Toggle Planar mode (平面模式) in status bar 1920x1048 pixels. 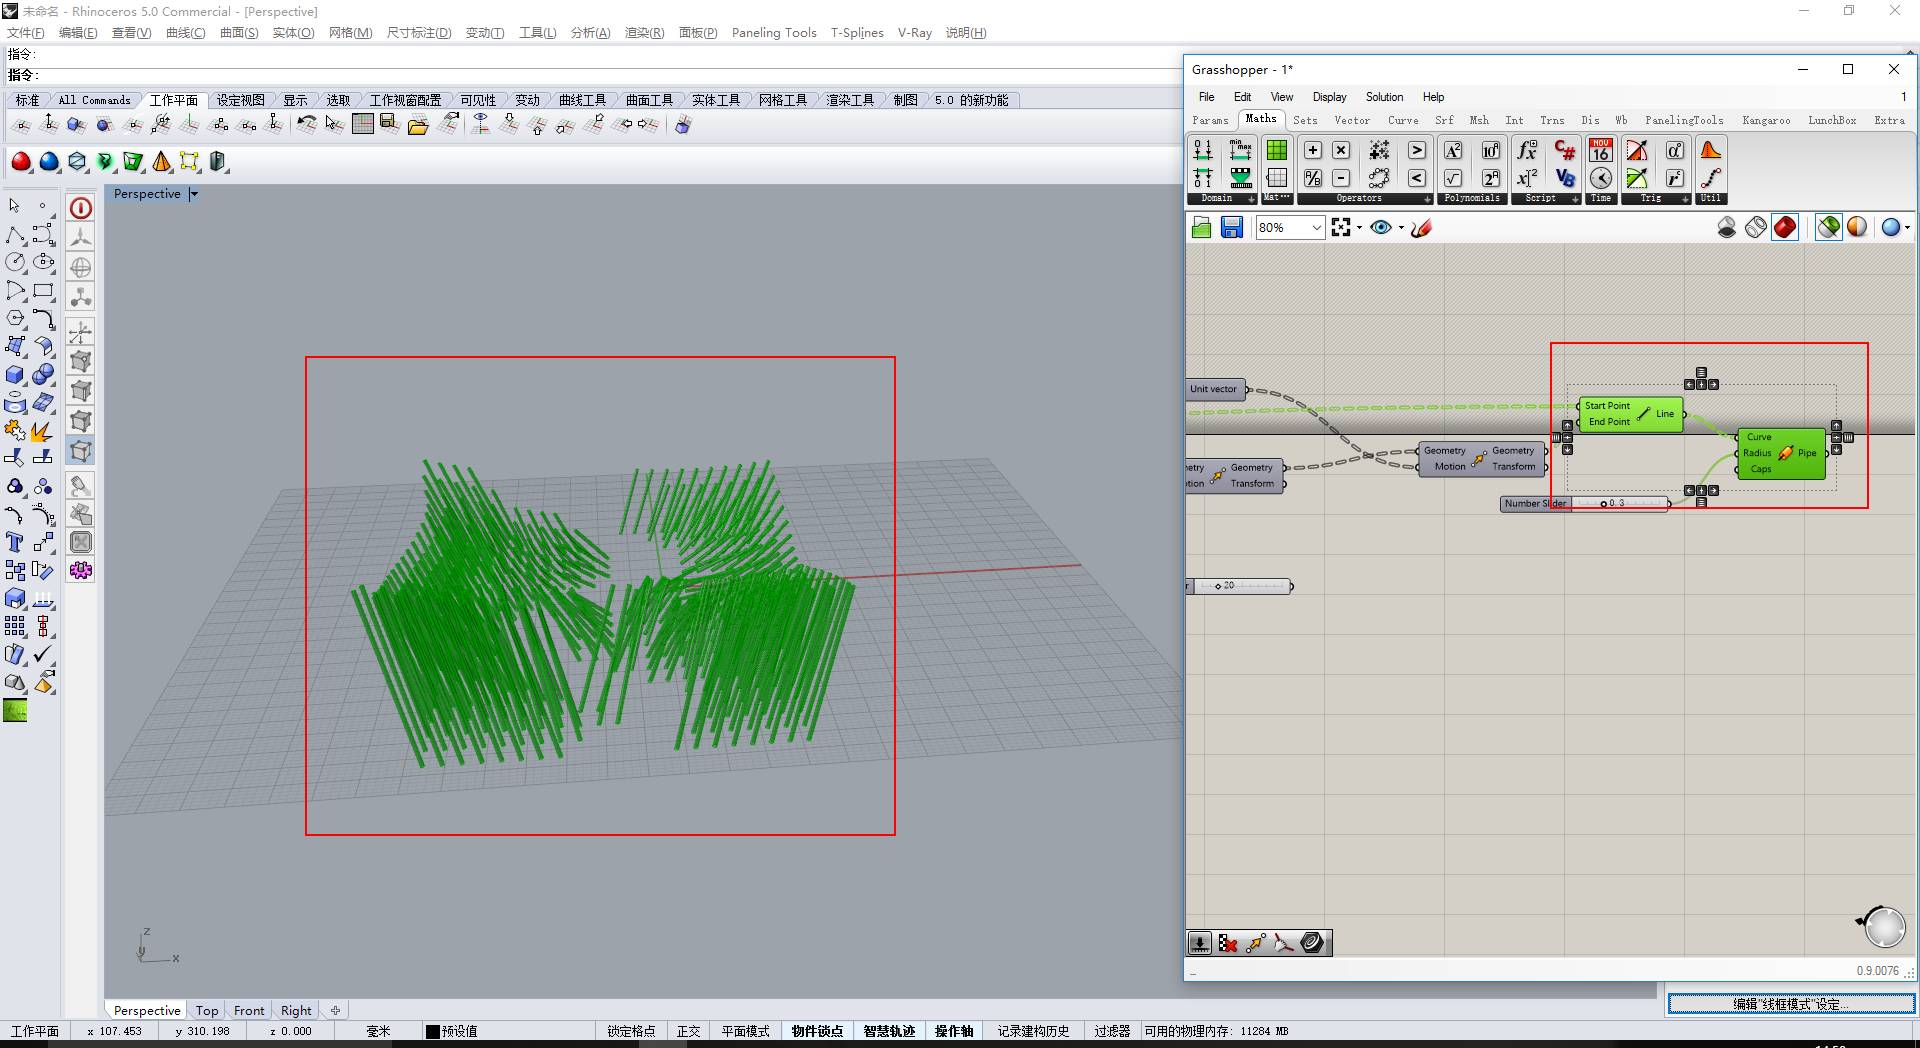click(745, 1031)
